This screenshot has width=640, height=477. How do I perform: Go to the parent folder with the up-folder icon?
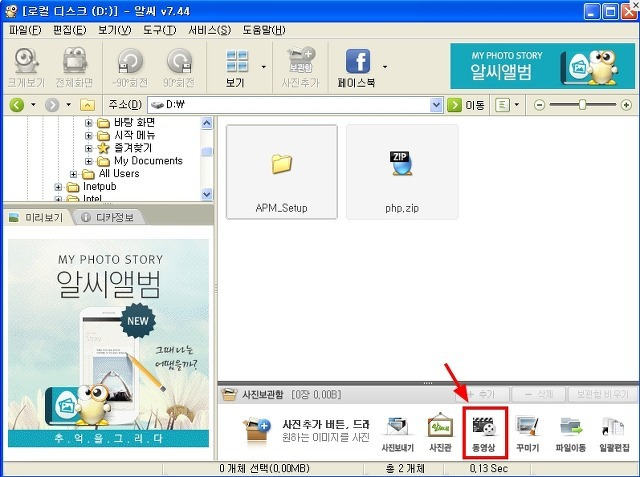87,105
